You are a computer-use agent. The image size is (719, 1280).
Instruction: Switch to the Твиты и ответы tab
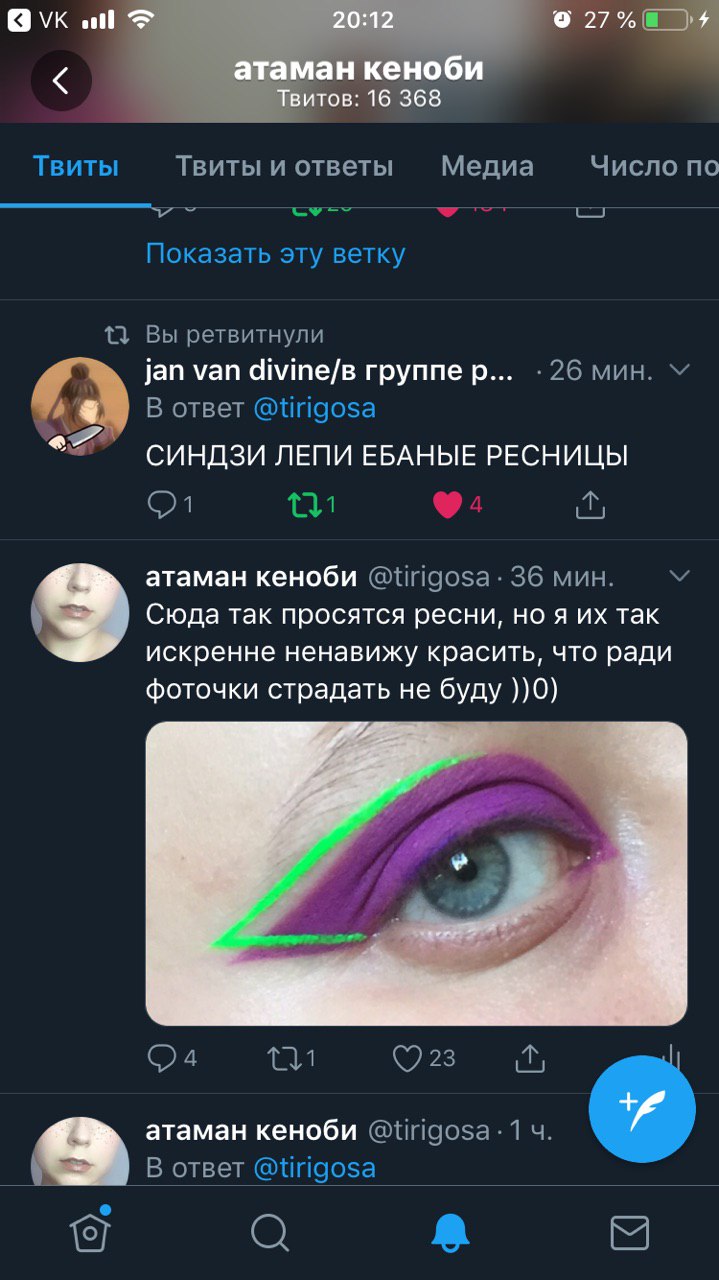click(284, 166)
